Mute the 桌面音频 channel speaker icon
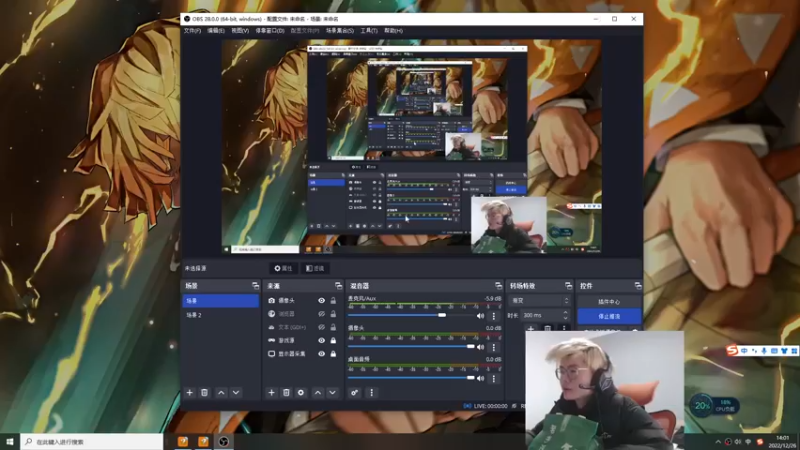 click(x=480, y=379)
